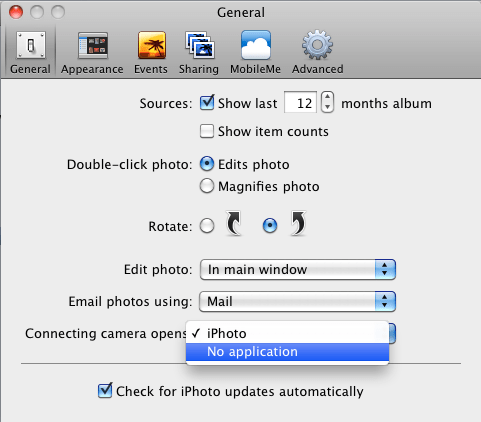Uncheck Show last months album checkbox
This screenshot has height=422, width=481.
(x=207, y=103)
